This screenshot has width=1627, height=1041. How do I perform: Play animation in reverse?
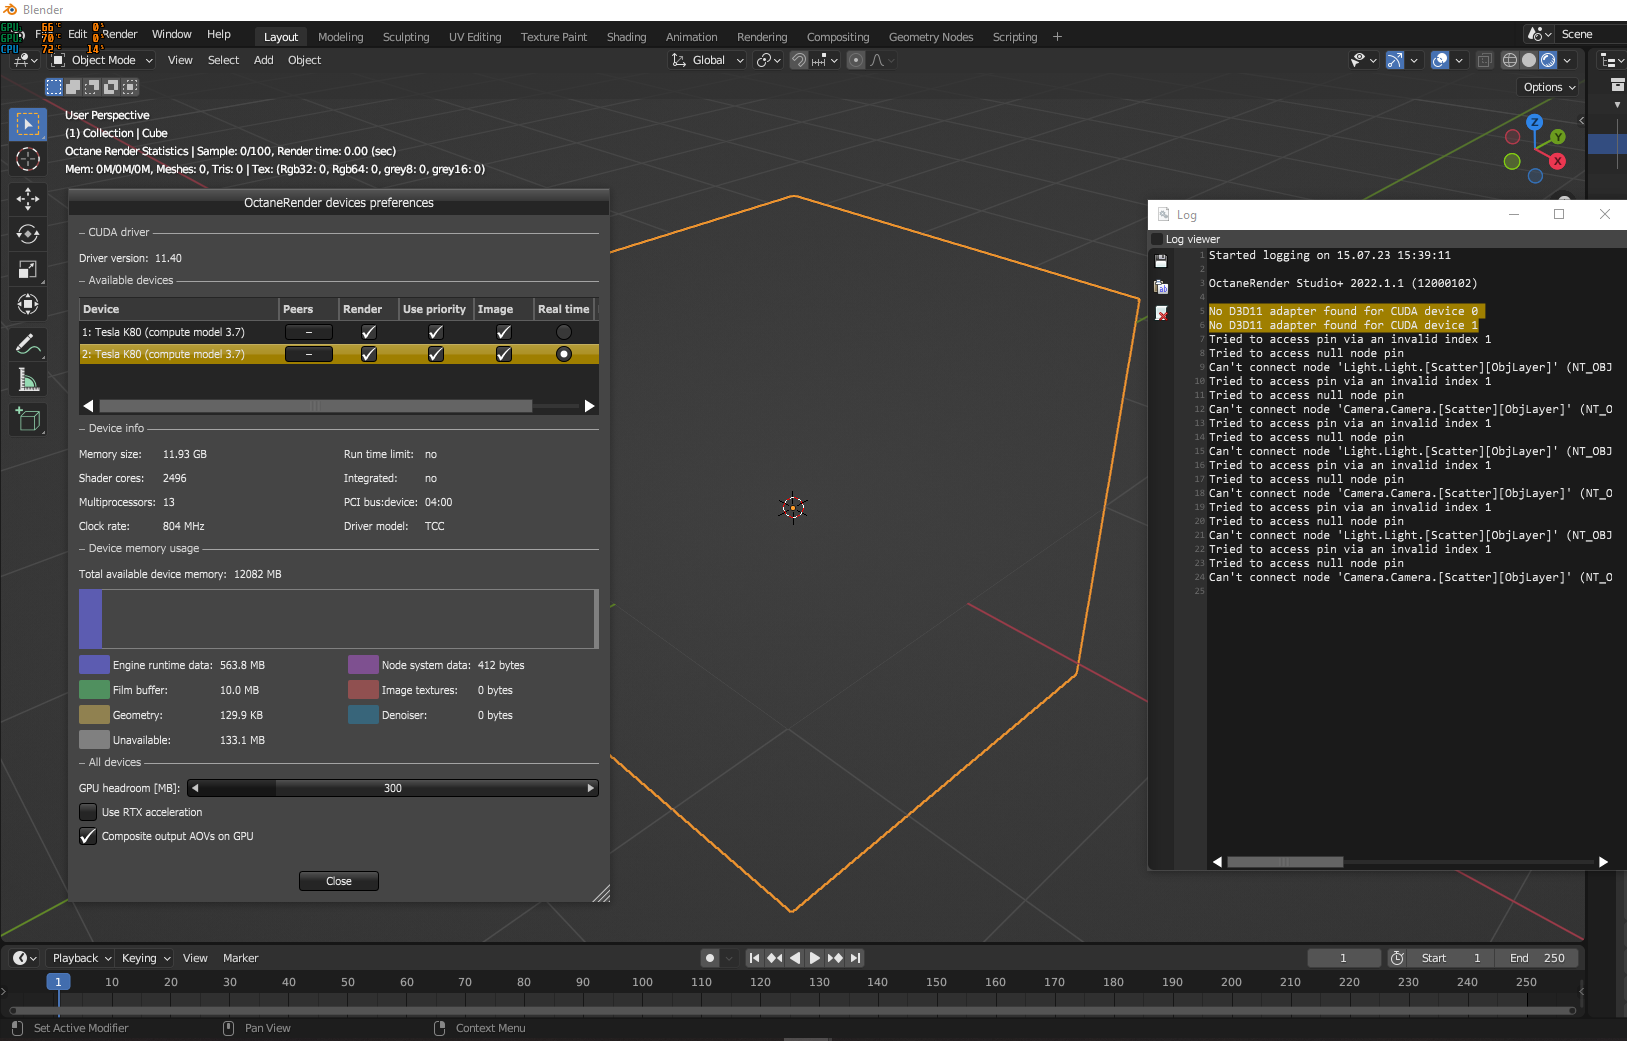(x=795, y=958)
